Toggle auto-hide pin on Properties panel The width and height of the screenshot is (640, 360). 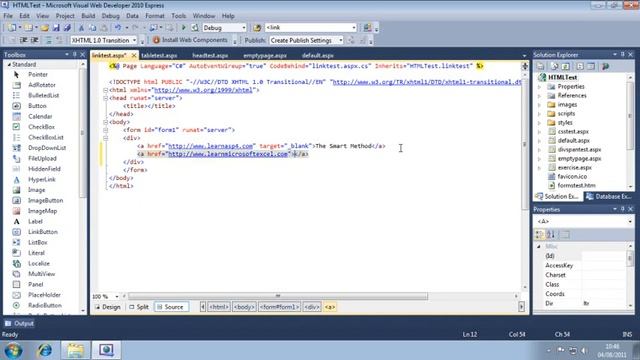[x=622, y=209]
